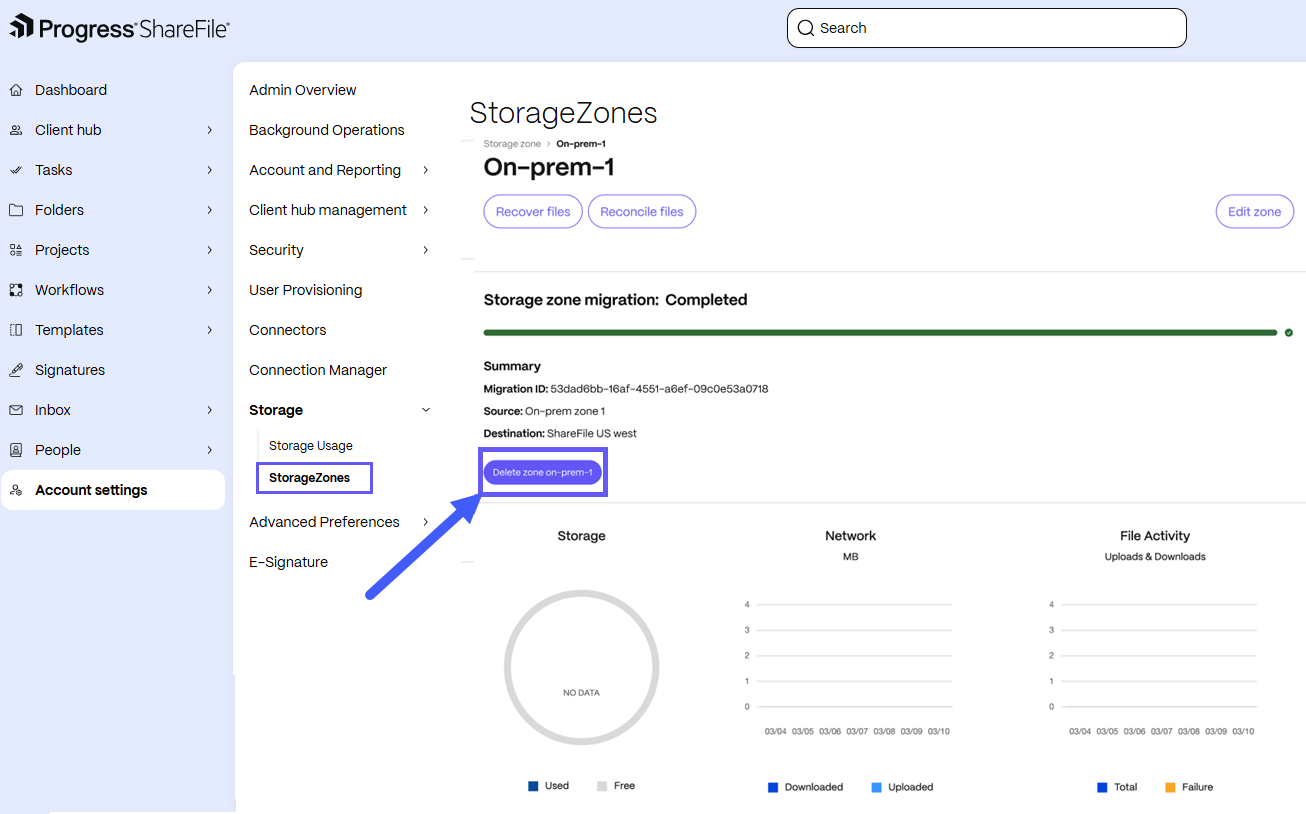This screenshot has width=1306, height=814.
Task: Click Destination: ShareFile US west text
Action: click(x=560, y=433)
